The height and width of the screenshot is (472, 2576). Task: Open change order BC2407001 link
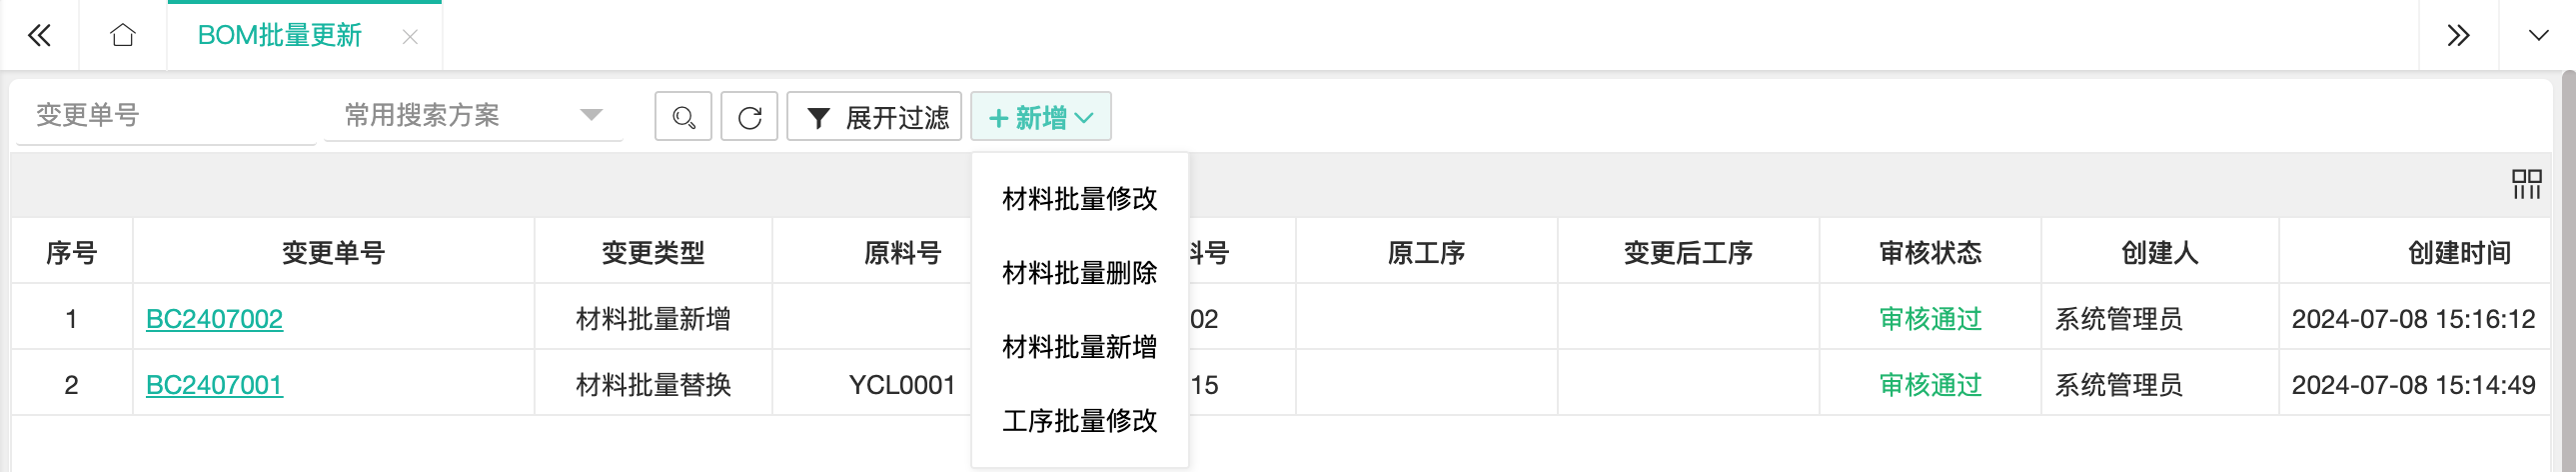click(214, 385)
